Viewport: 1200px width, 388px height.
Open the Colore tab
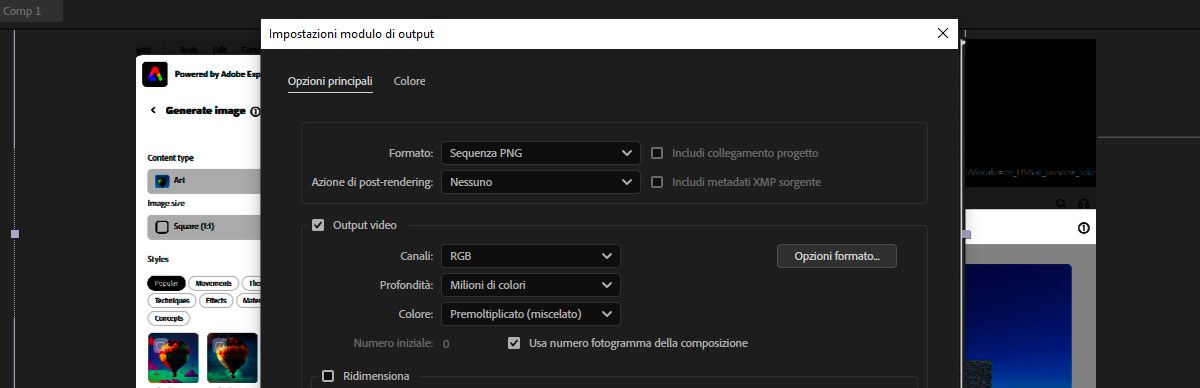point(409,81)
